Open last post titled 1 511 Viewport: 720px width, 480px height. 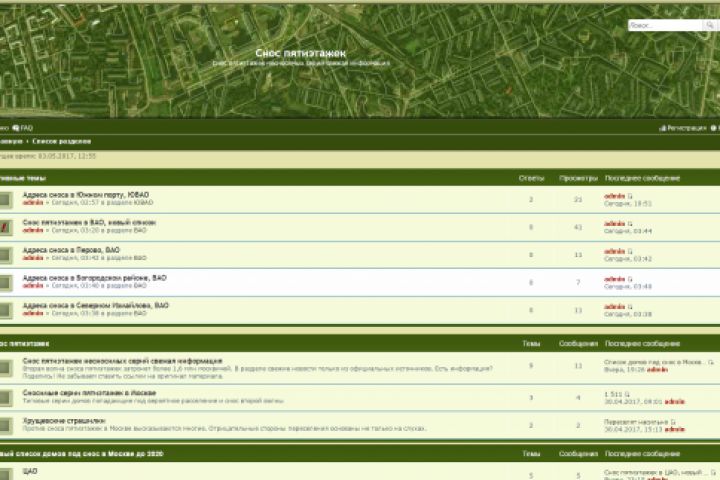[613, 395]
